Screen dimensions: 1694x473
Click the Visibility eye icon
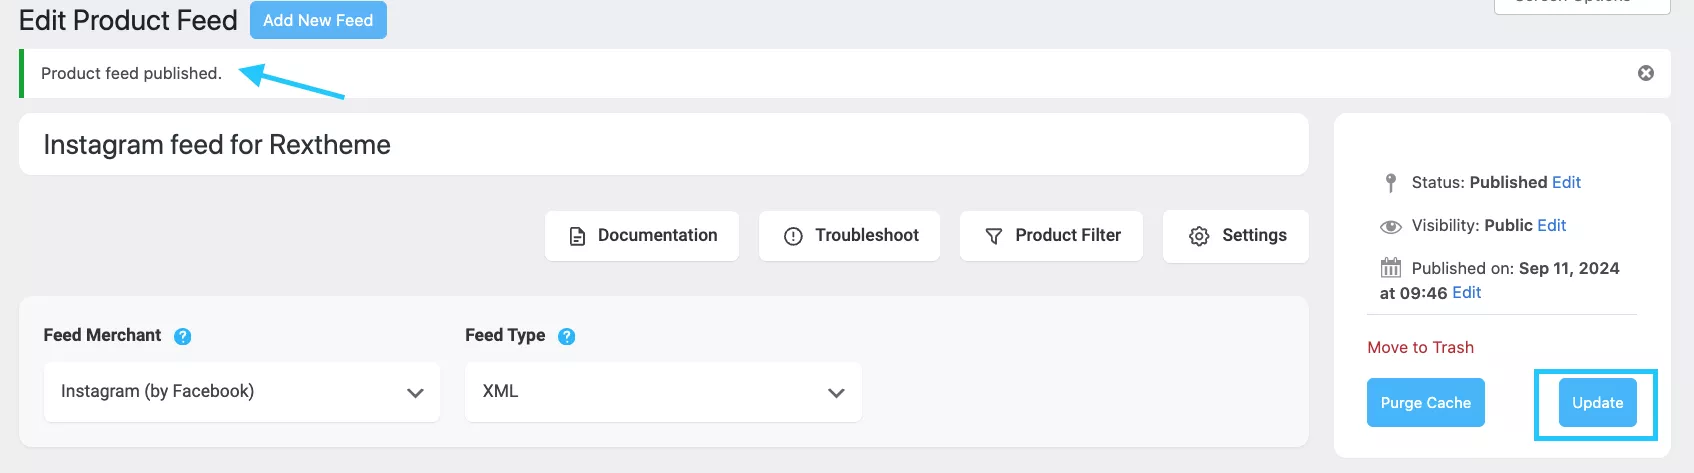[1390, 226]
